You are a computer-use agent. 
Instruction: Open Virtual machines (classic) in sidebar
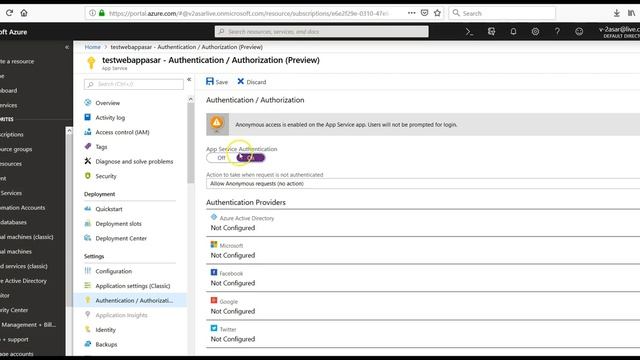[27, 237]
